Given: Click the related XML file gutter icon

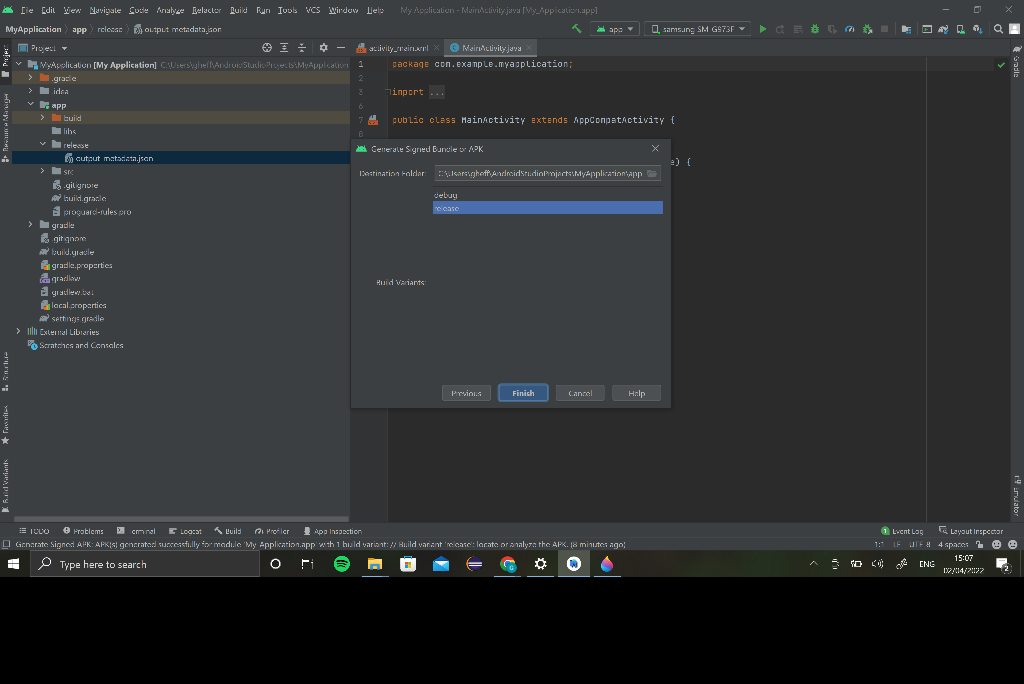Looking at the screenshot, I should [373, 120].
